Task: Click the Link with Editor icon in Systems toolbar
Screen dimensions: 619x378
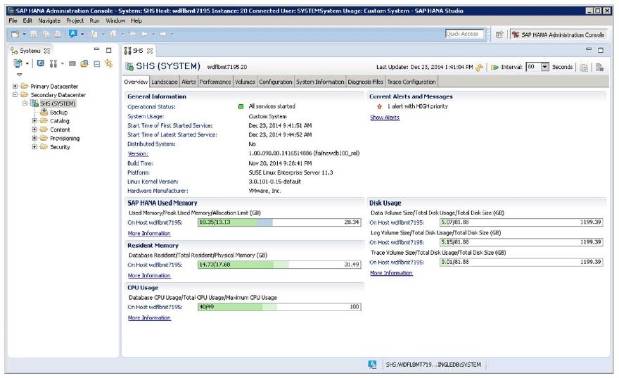Action: tap(109, 63)
